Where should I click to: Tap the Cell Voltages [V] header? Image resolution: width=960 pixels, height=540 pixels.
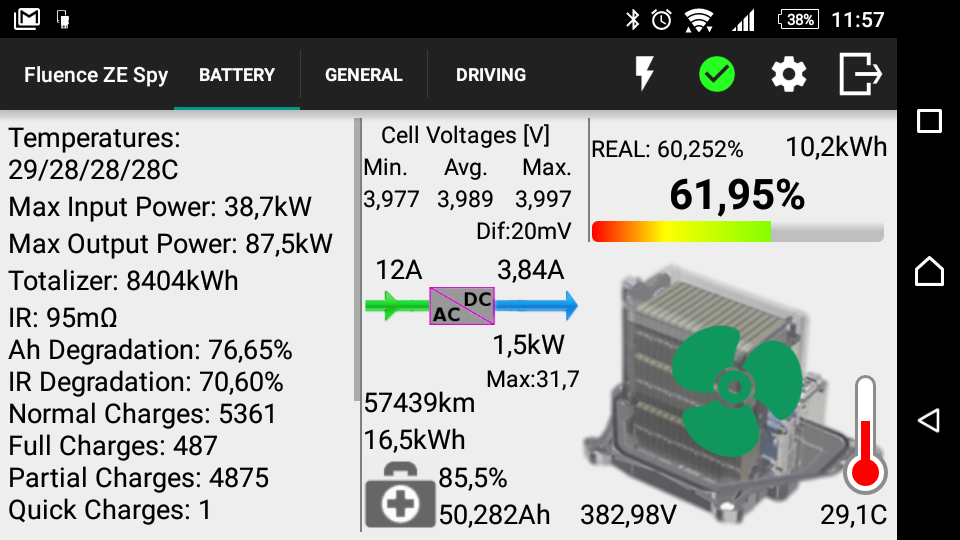pos(465,136)
